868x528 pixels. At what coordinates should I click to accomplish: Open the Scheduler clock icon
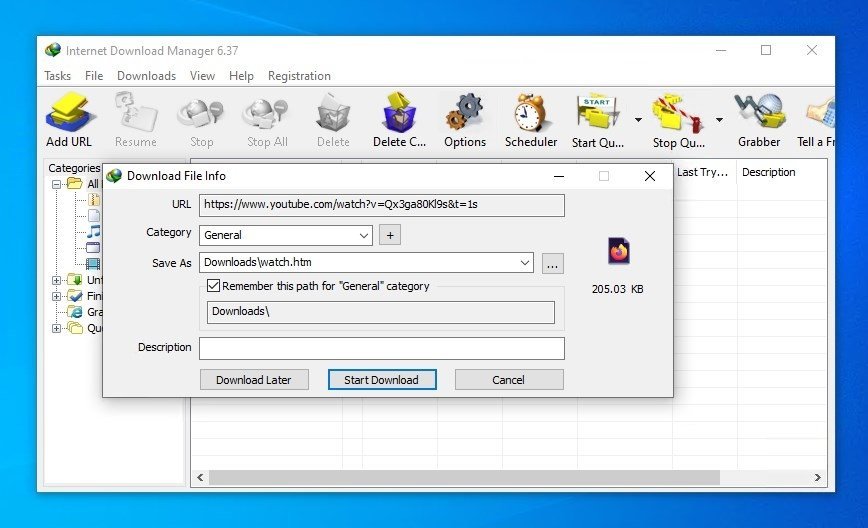530,113
